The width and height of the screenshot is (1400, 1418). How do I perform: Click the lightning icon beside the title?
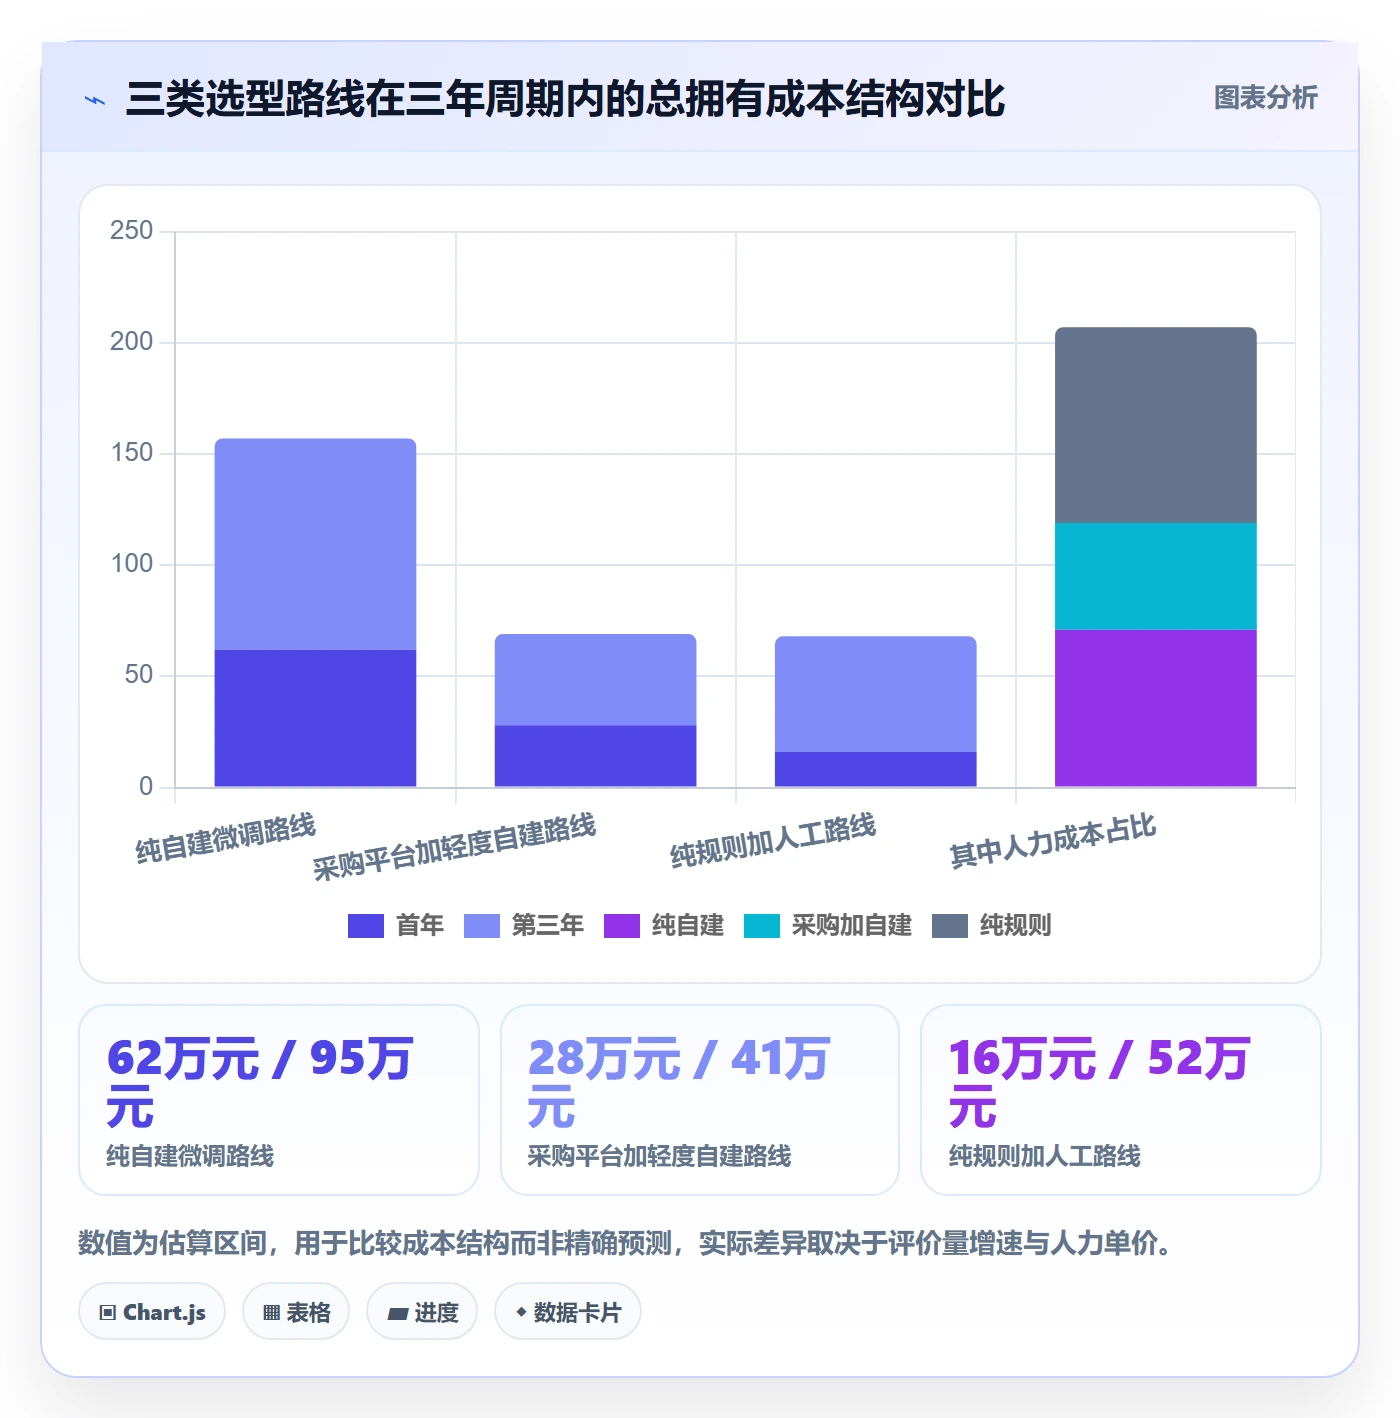click(x=95, y=100)
